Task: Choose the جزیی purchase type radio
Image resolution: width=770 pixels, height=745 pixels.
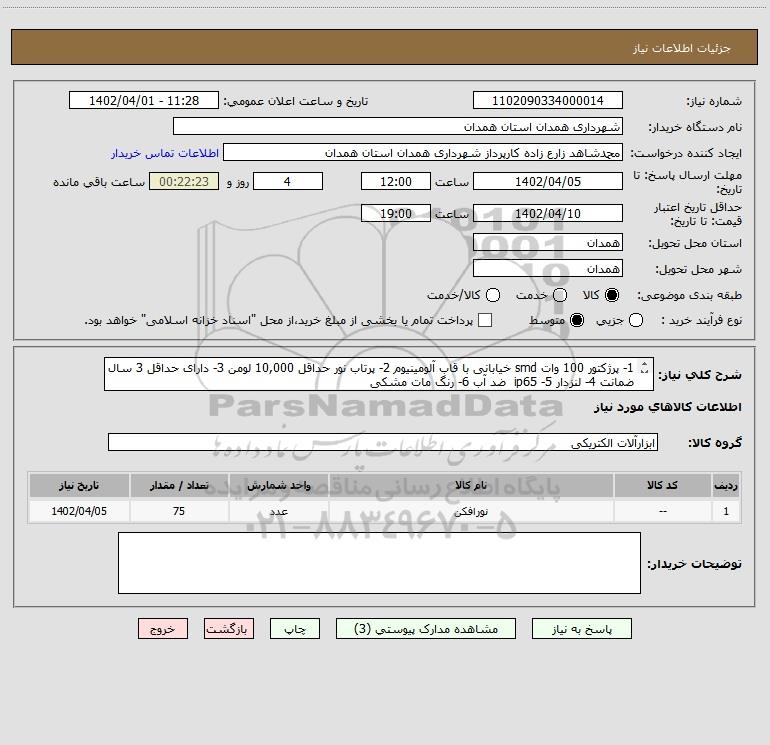Action: (635, 321)
